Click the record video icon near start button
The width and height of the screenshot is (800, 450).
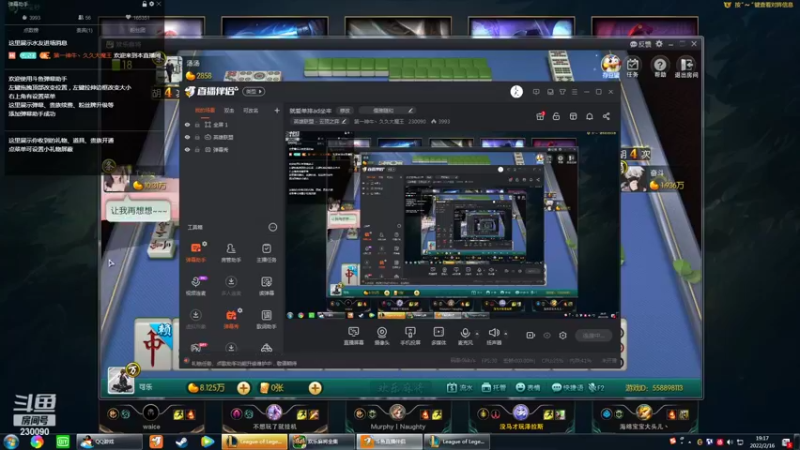pos(531,335)
